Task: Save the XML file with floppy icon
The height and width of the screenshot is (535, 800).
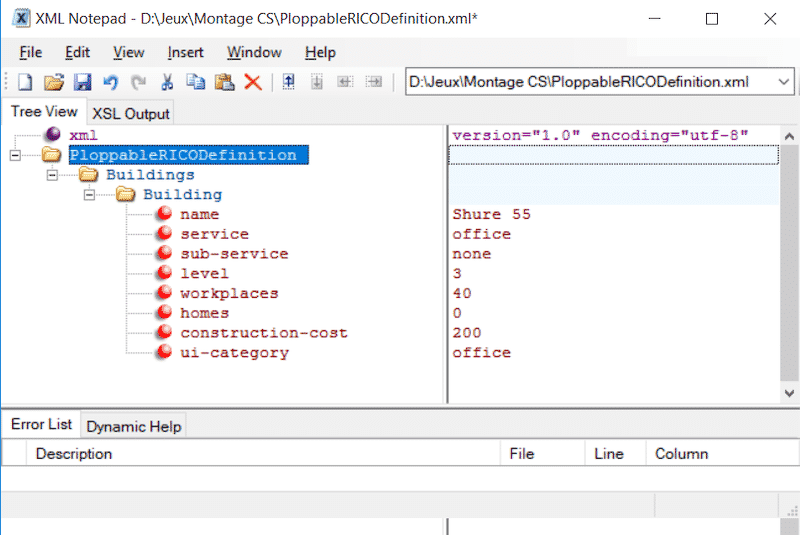Action: [x=82, y=82]
